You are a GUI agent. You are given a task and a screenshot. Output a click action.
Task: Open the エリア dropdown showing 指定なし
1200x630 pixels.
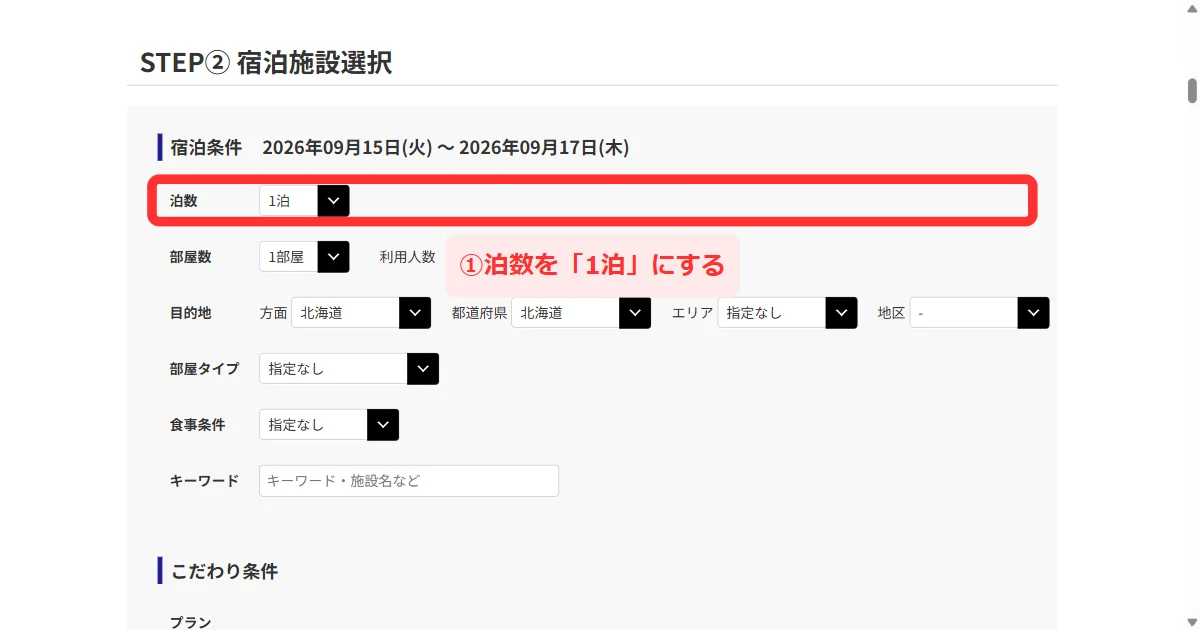click(x=788, y=313)
